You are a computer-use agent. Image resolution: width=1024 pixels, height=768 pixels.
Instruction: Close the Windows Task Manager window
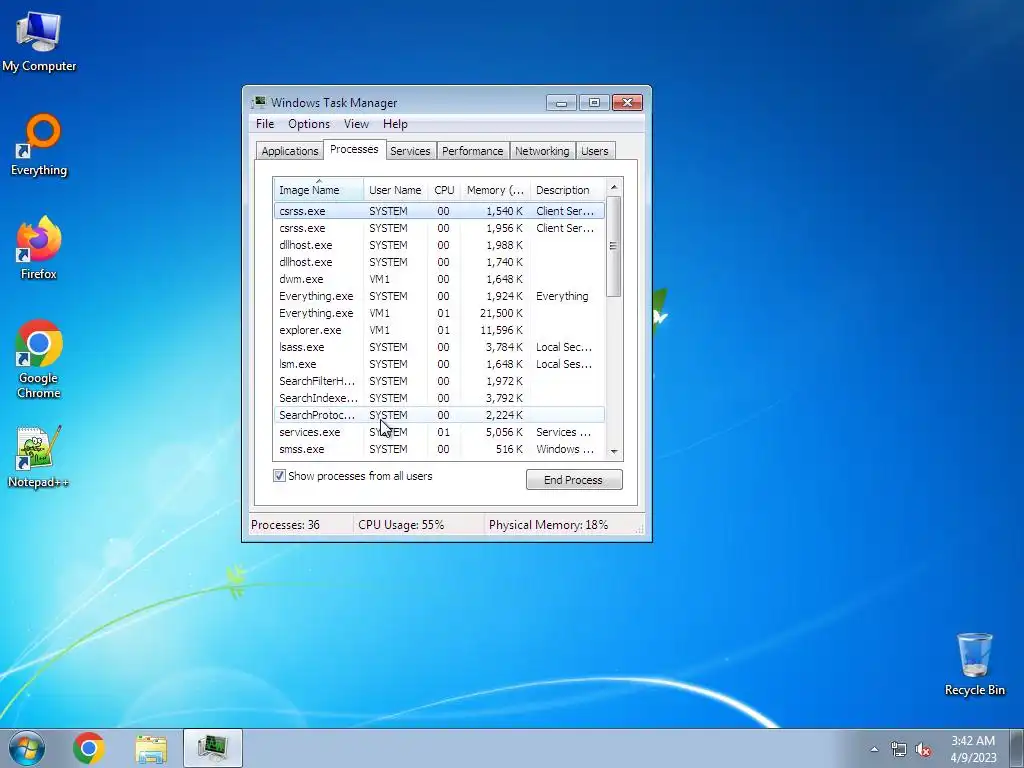tap(627, 103)
